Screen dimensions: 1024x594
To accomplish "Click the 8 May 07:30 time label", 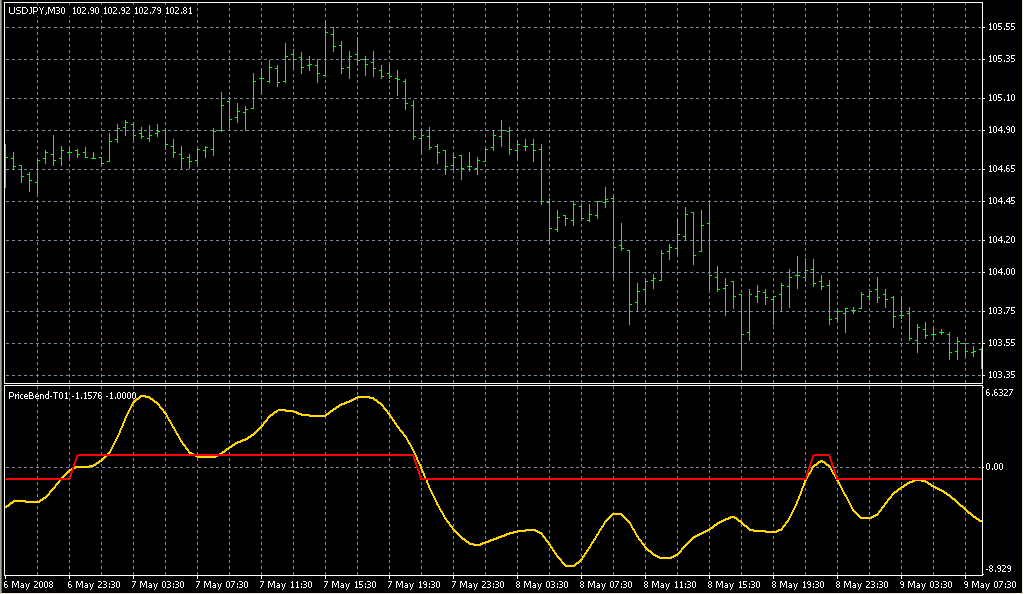I will (604, 584).
